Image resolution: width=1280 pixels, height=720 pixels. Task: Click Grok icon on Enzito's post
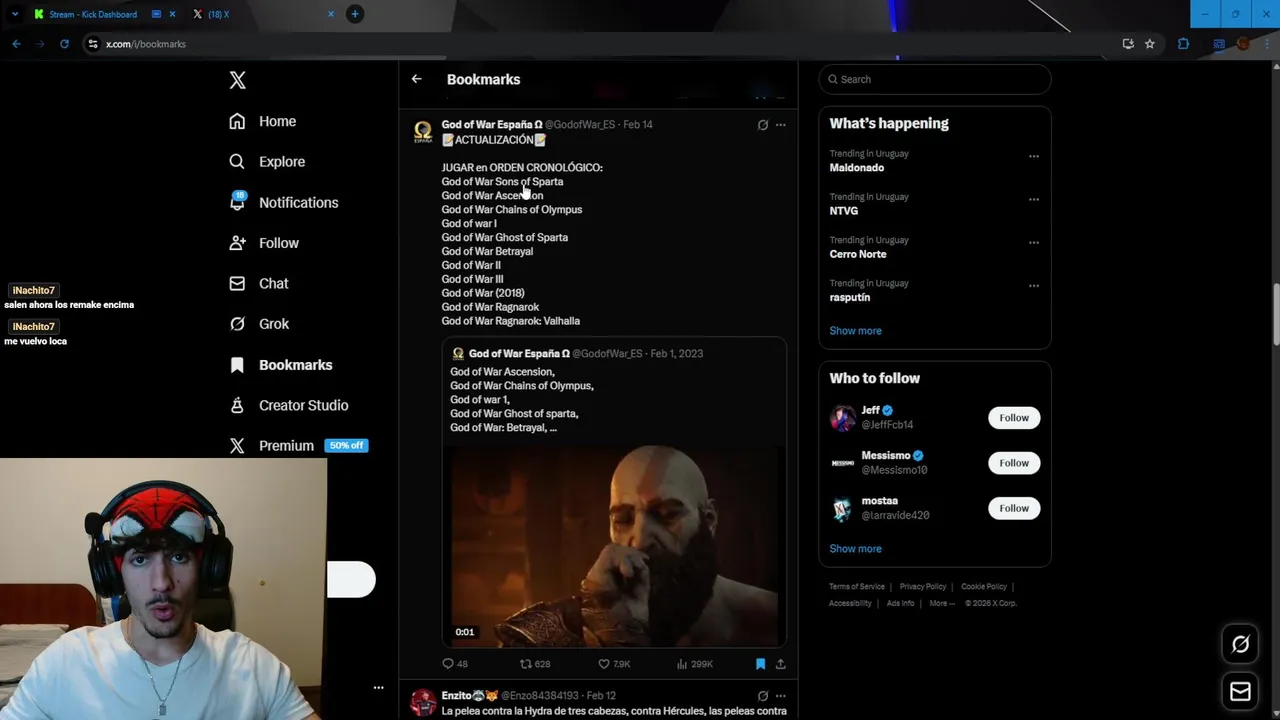click(x=763, y=696)
